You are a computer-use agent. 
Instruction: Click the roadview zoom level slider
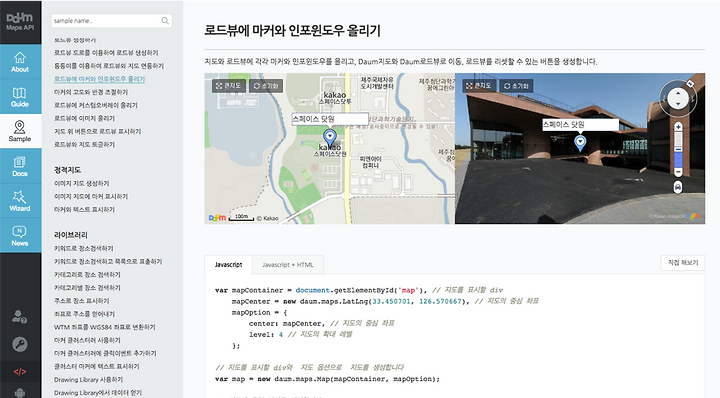pyautogui.click(x=678, y=150)
